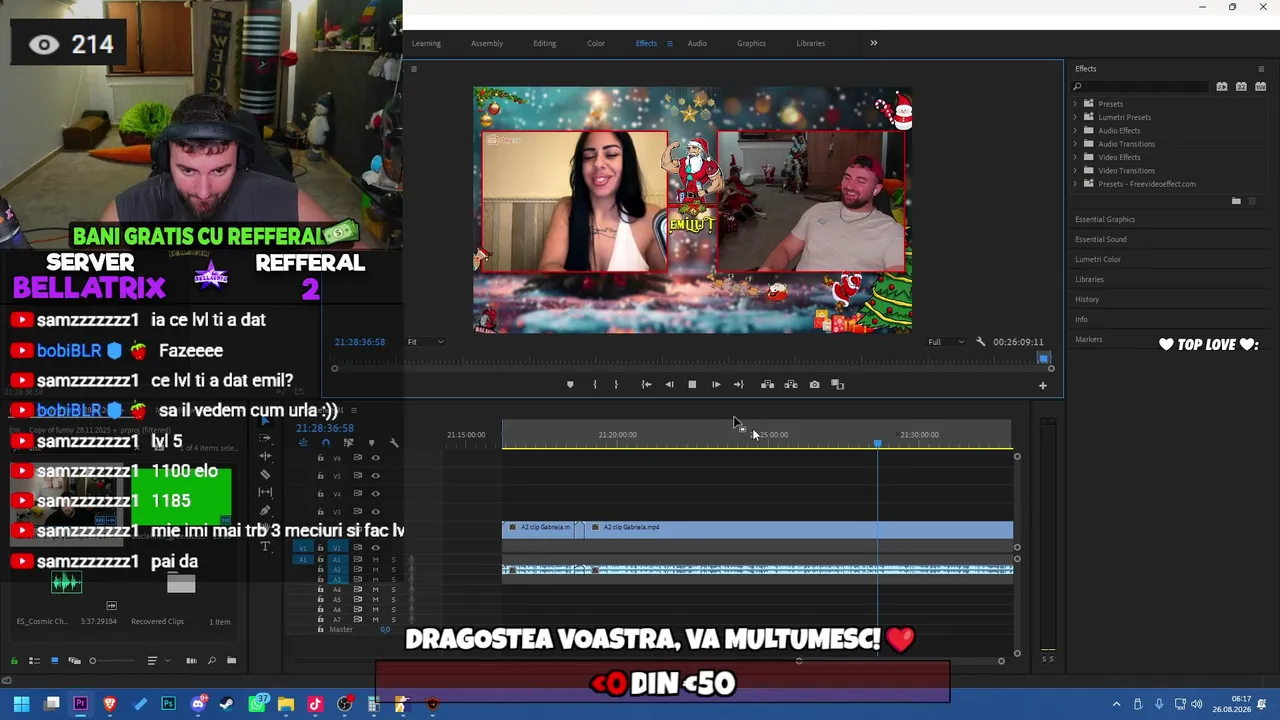Screen dimensions: 1280x720
Task: Switch to the Assembly workspace
Action: point(487,43)
